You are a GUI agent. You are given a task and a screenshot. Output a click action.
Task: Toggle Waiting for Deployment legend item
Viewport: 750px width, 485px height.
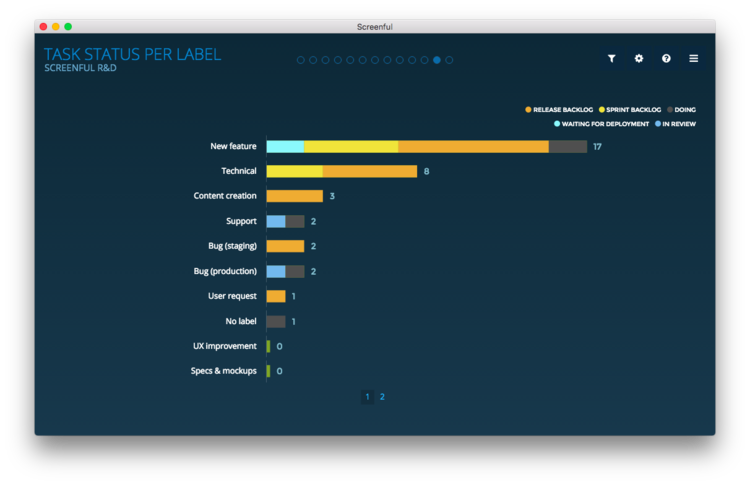click(600, 124)
